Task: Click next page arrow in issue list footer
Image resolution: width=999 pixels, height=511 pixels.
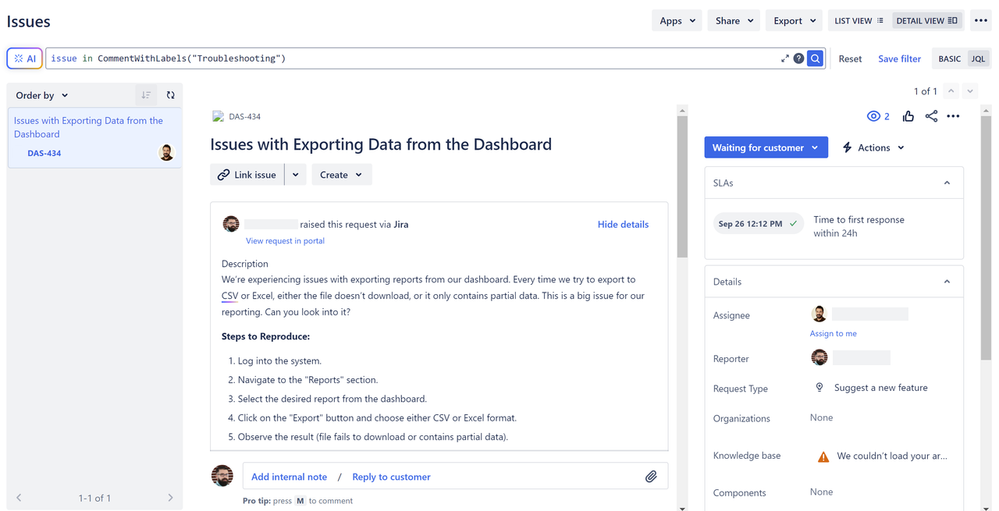Action: [170, 498]
